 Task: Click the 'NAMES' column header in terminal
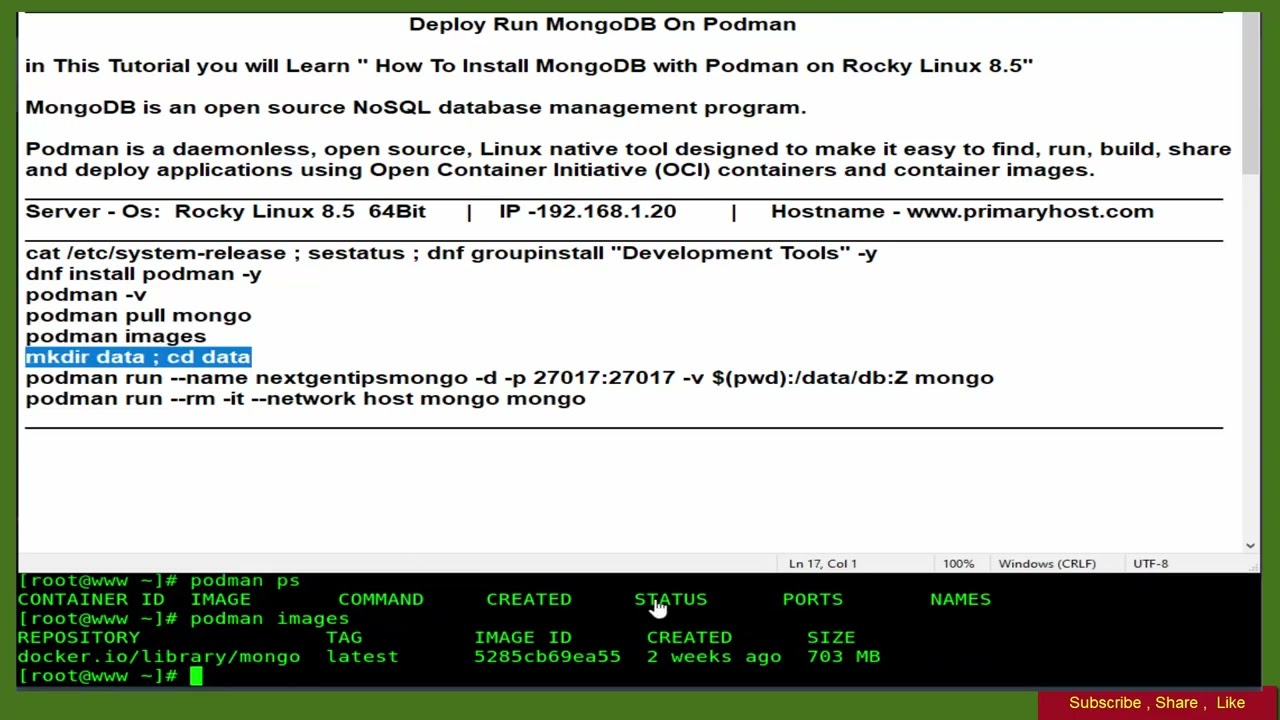click(960, 599)
